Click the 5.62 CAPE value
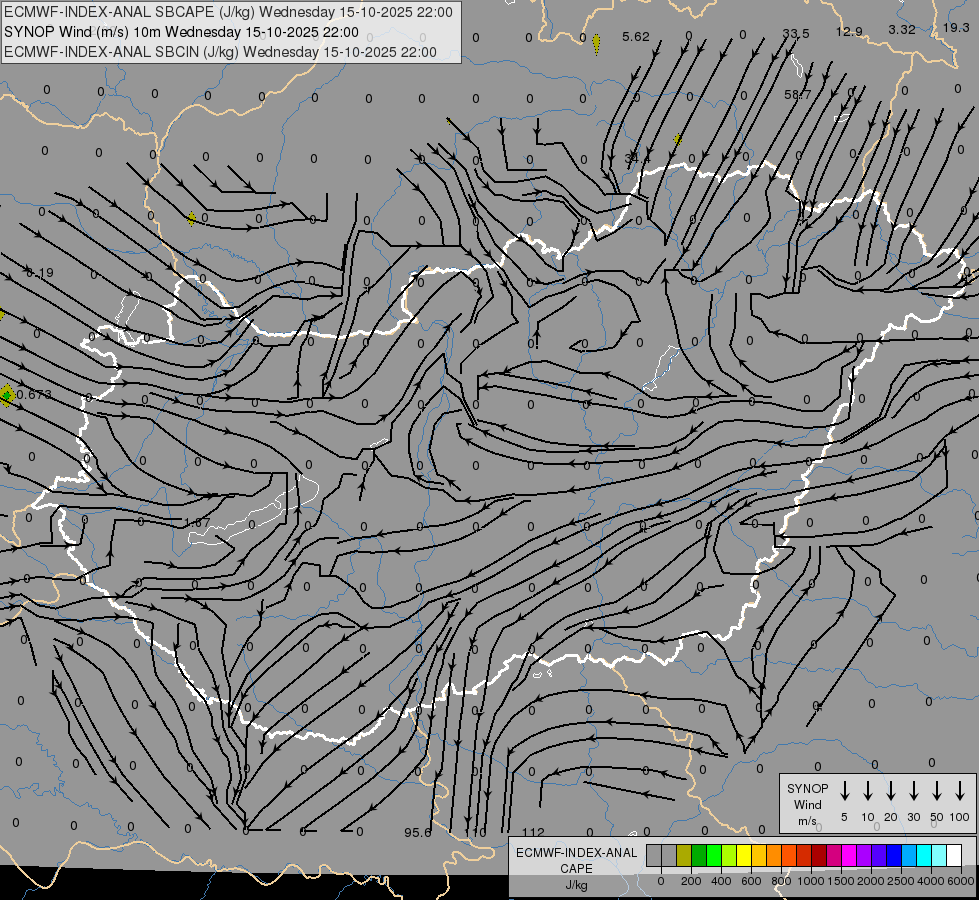Viewport: 979px width, 900px height. (636, 37)
